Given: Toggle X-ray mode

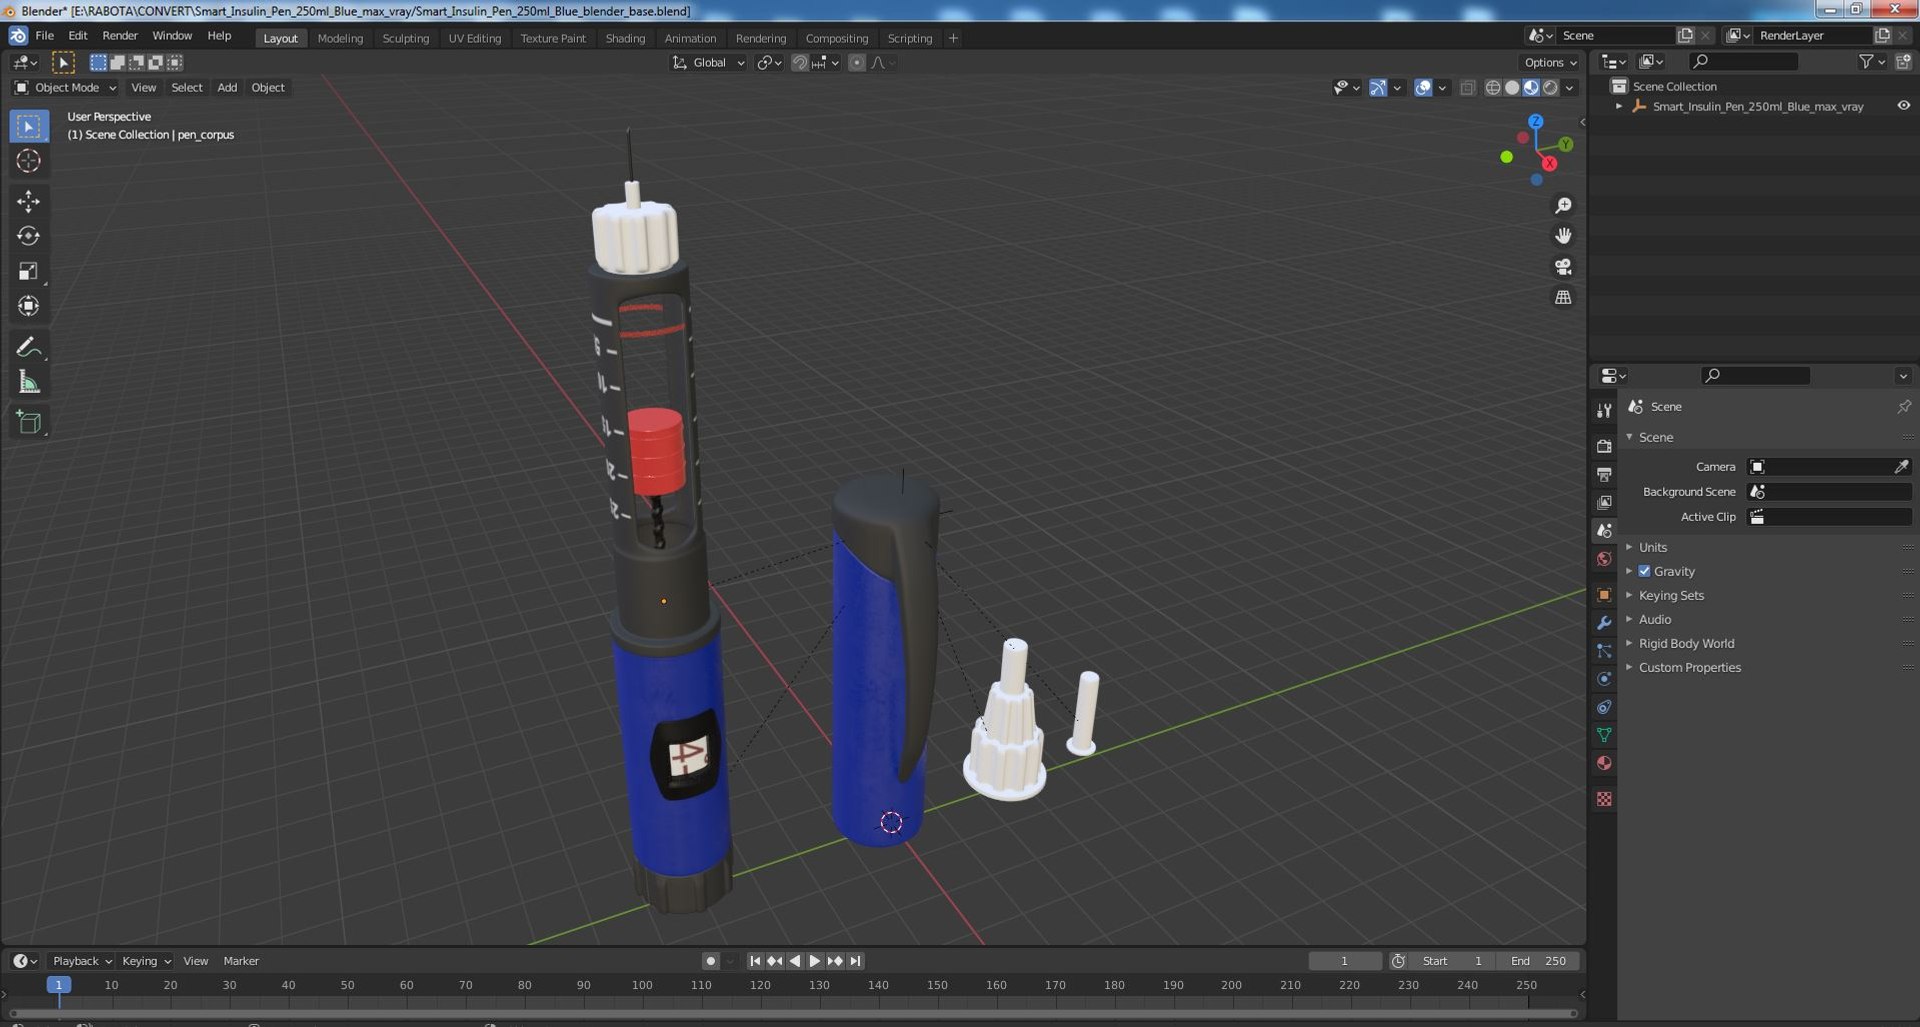Looking at the screenshot, I should tap(1467, 88).
